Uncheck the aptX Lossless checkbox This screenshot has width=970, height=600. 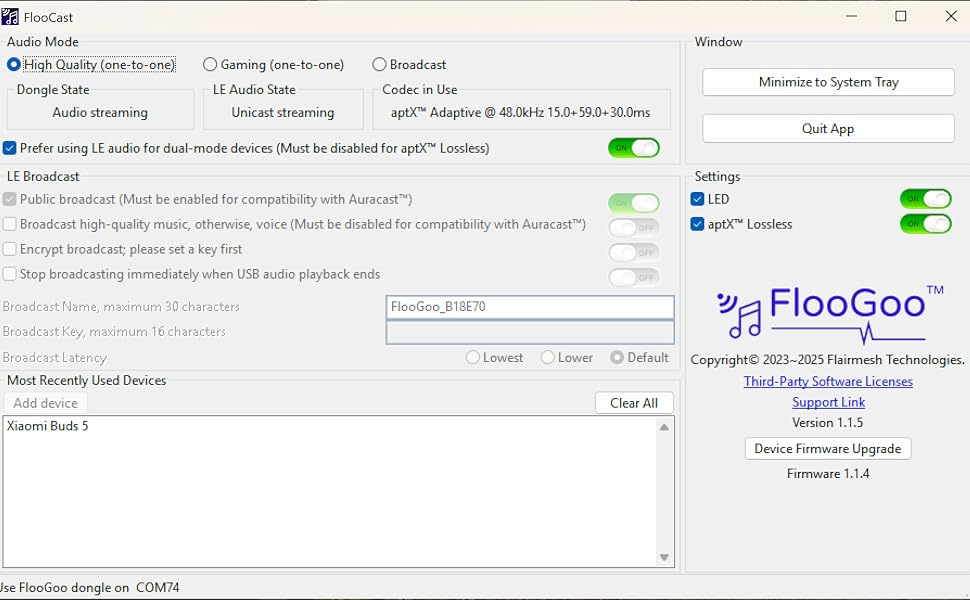(697, 224)
